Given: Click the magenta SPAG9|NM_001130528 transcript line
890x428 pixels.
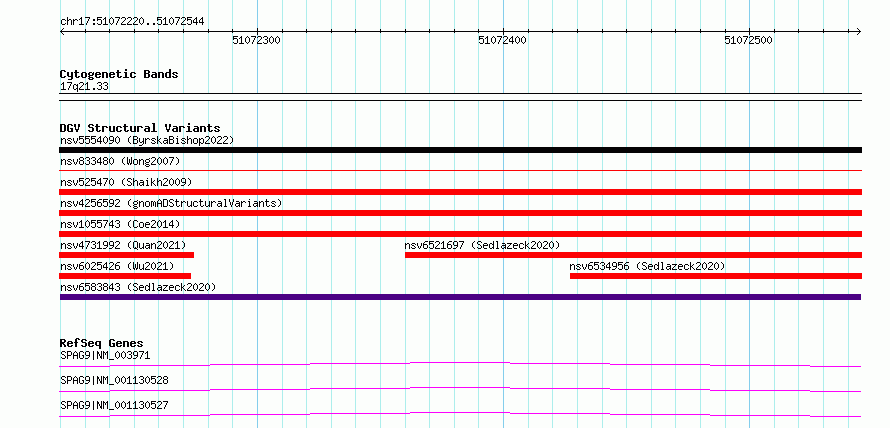Looking at the screenshot, I should coord(460,389).
